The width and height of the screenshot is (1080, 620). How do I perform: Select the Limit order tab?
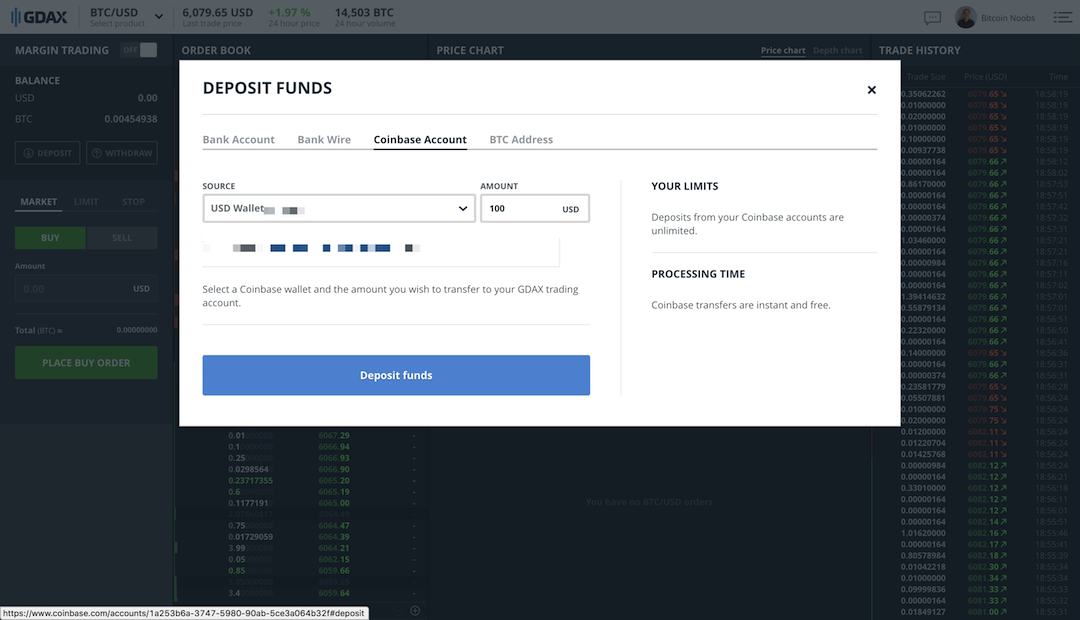(x=86, y=202)
